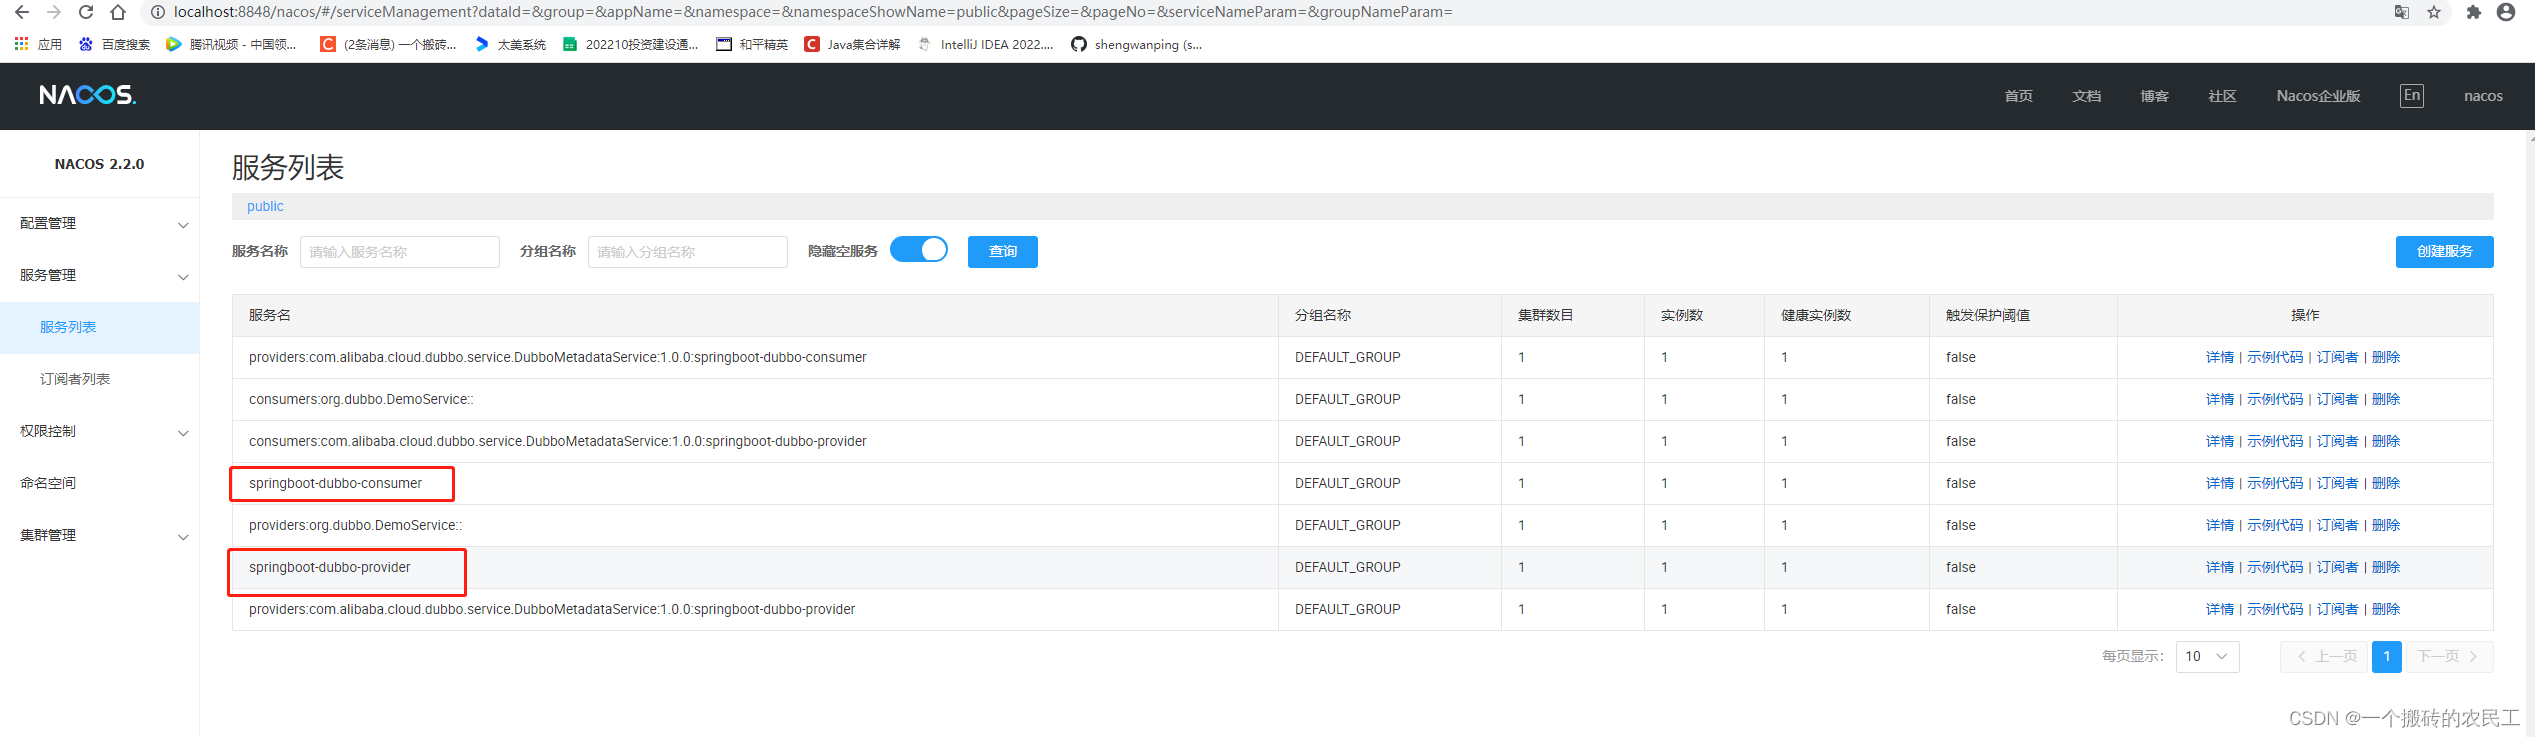Go to 首页 in top navigation
This screenshot has height=737, width=2535.
pos(2018,96)
